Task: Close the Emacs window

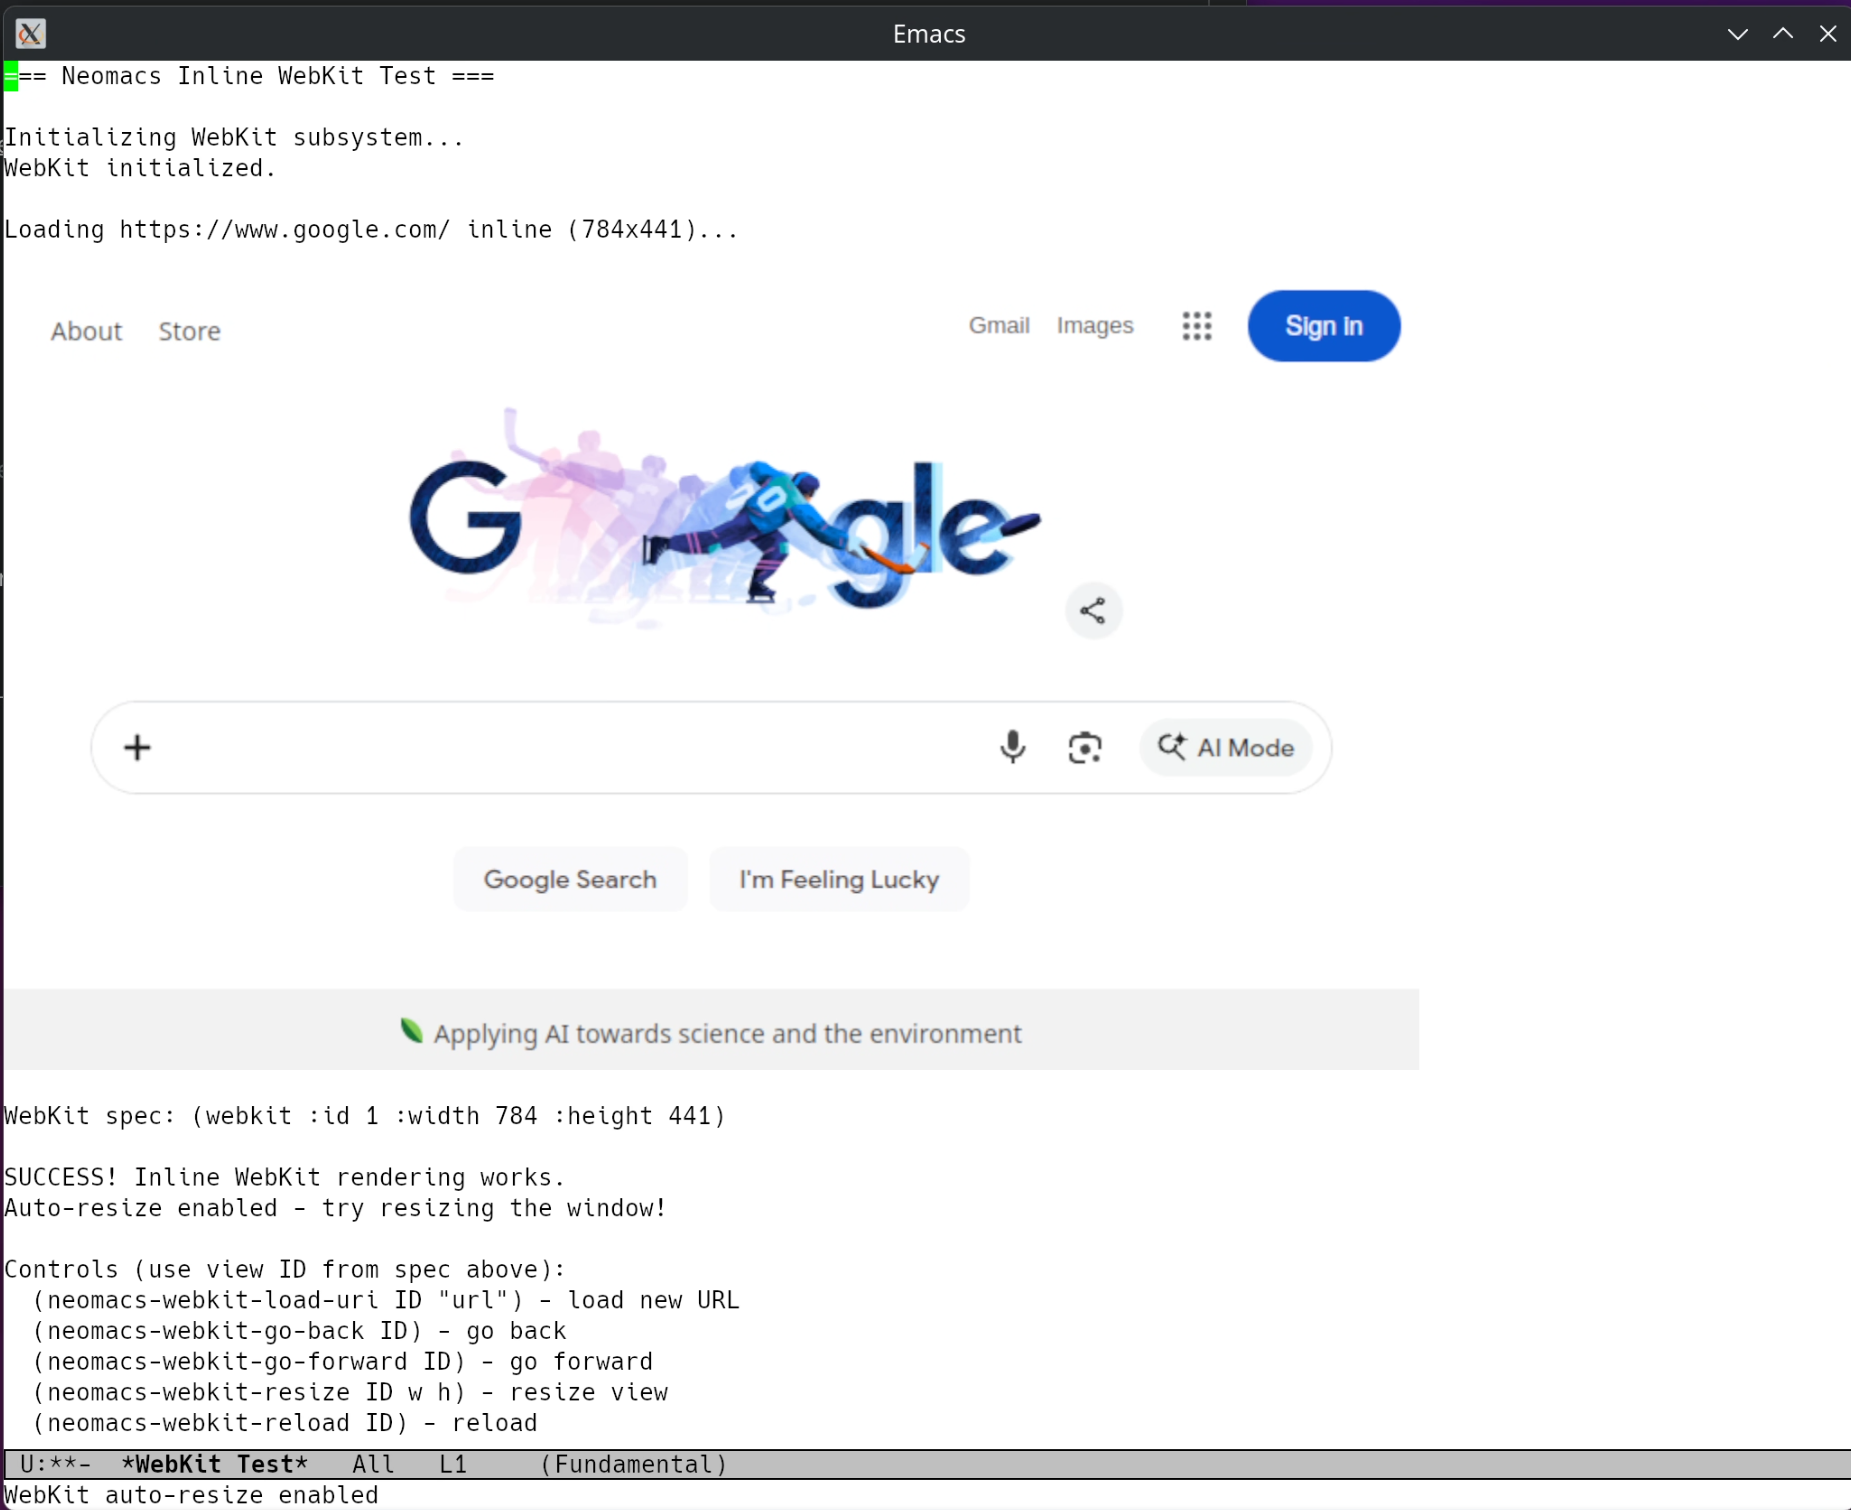Action: (1827, 34)
